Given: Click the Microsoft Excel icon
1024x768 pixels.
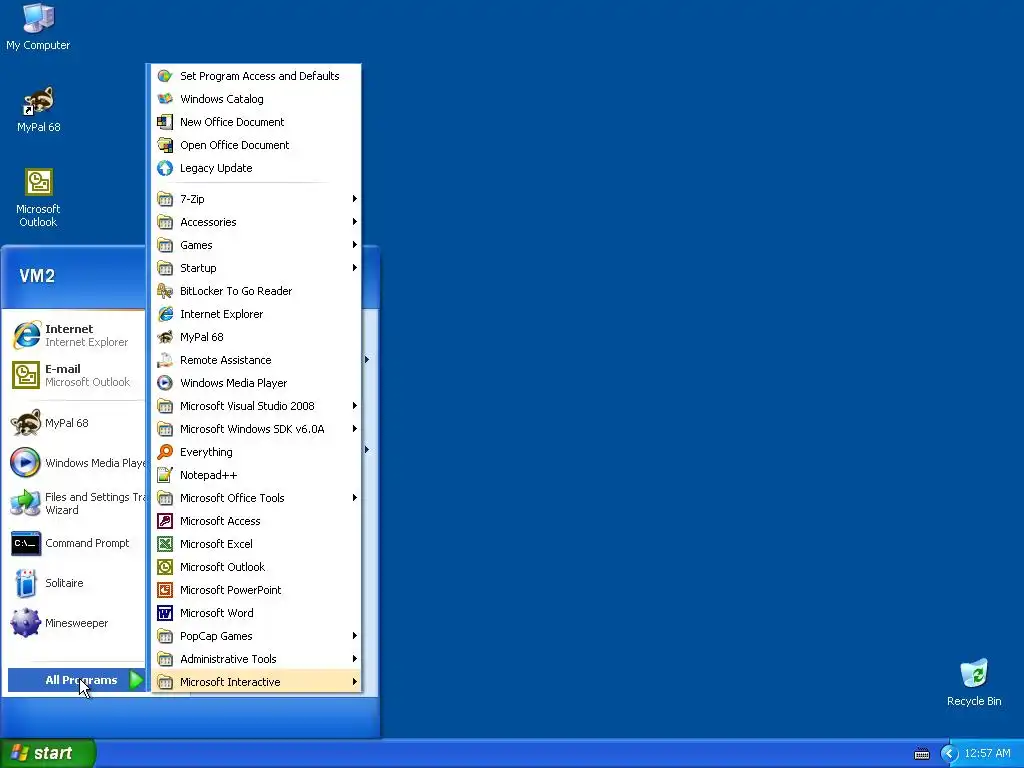Looking at the screenshot, I should 165,544.
